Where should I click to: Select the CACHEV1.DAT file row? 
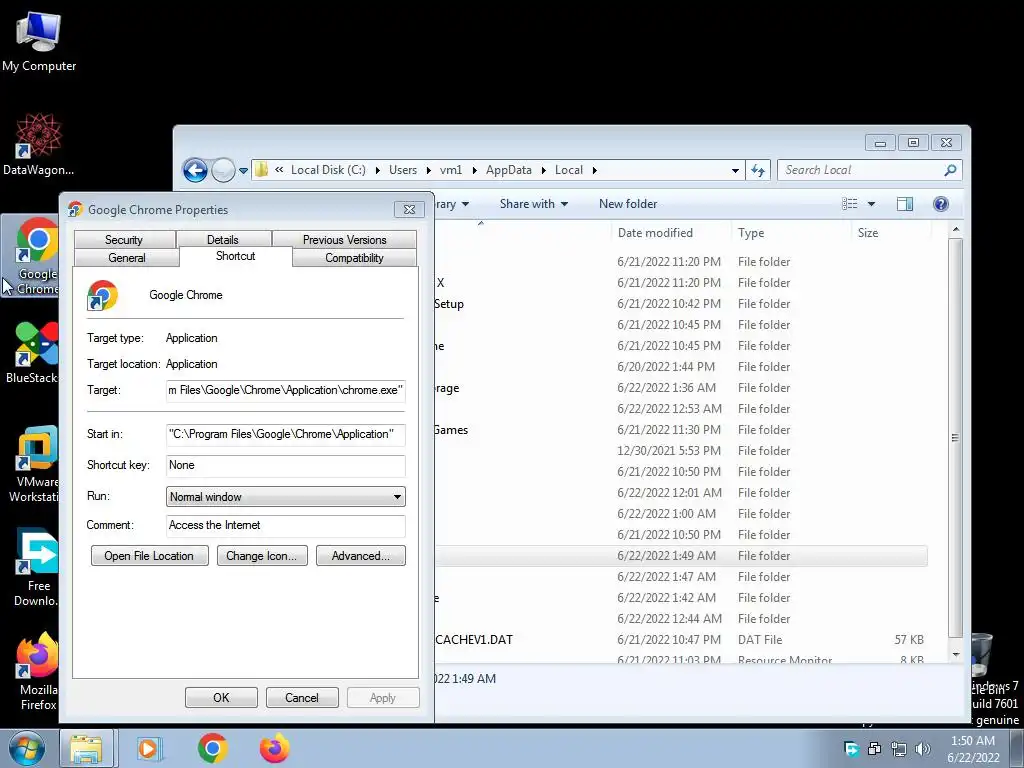click(x=680, y=640)
